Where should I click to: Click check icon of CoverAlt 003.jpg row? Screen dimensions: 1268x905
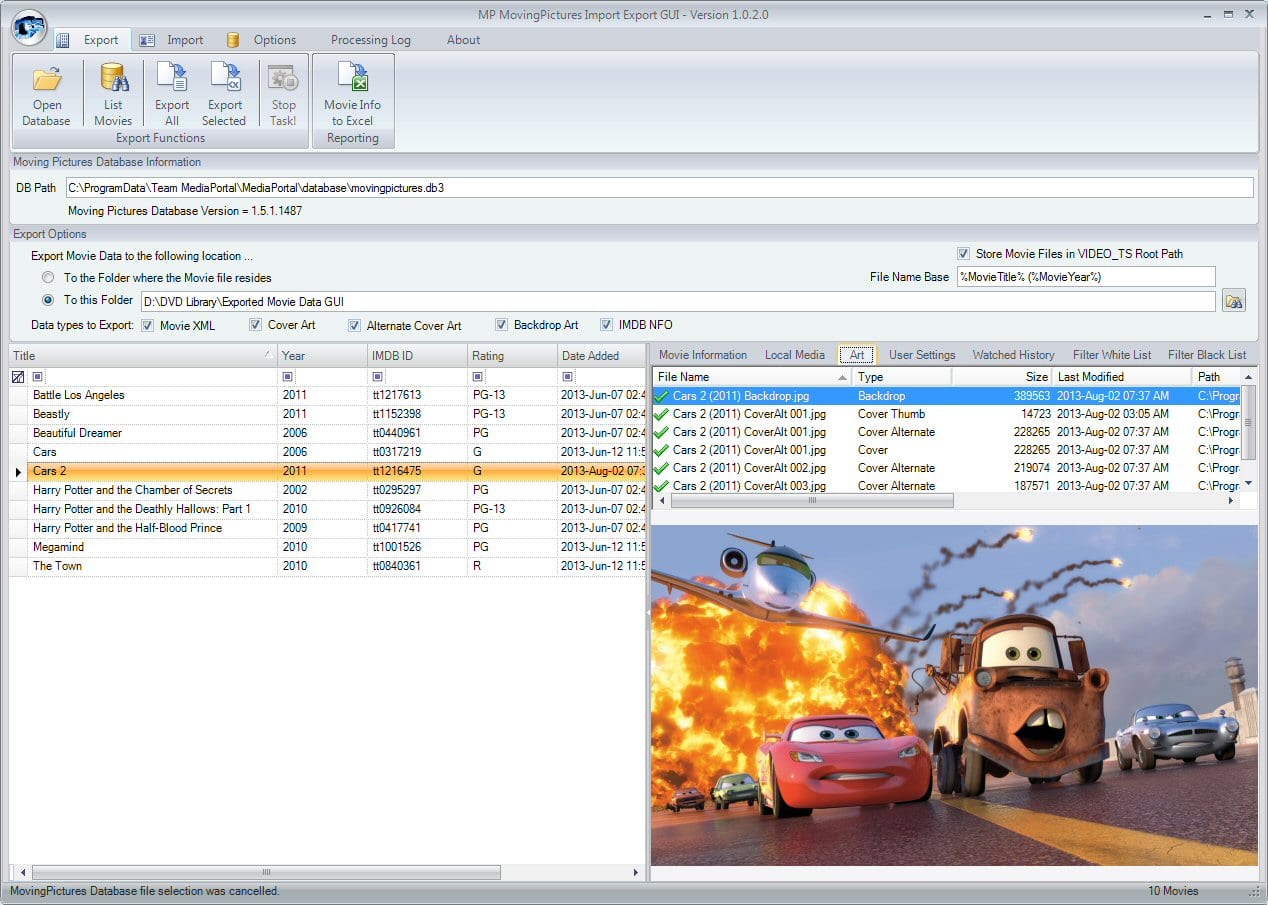point(661,486)
